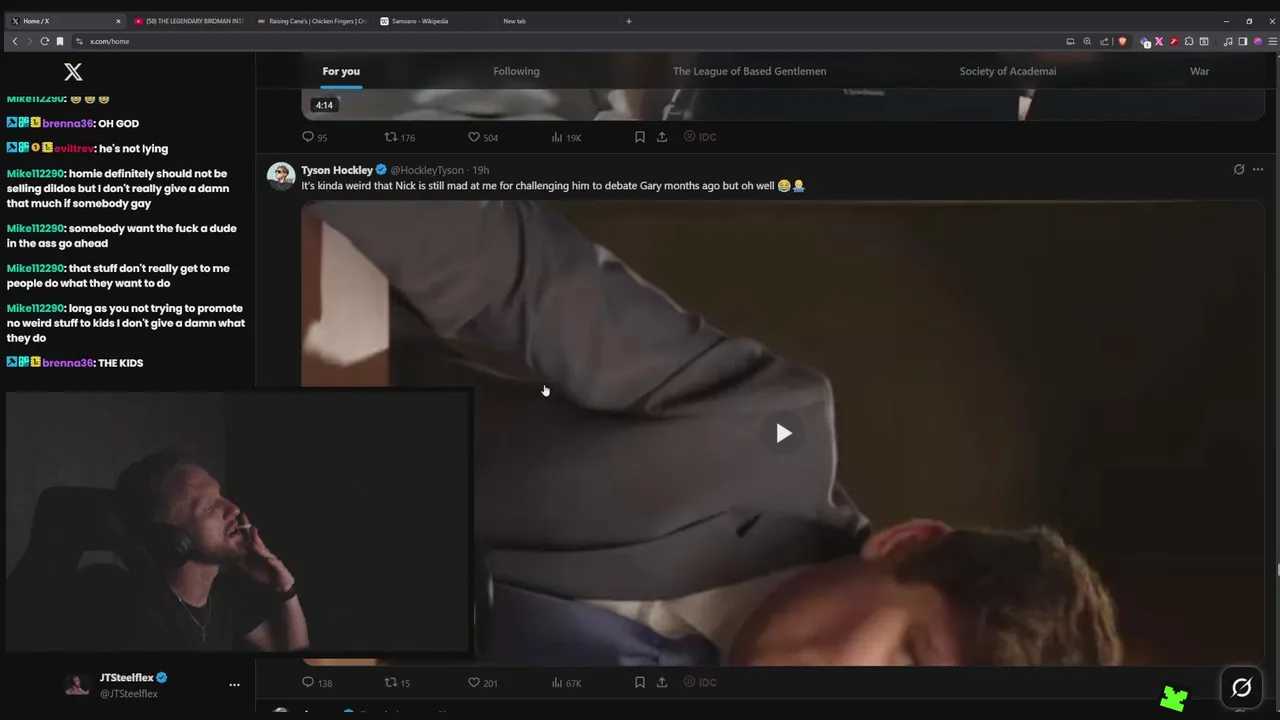Click chat message "he's not lying"
1280x720 pixels.
pyautogui.click(x=133, y=148)
